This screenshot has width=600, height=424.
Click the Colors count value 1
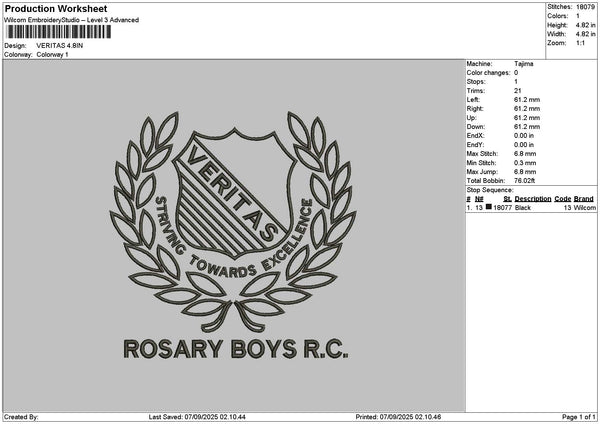tap(578, 16)
